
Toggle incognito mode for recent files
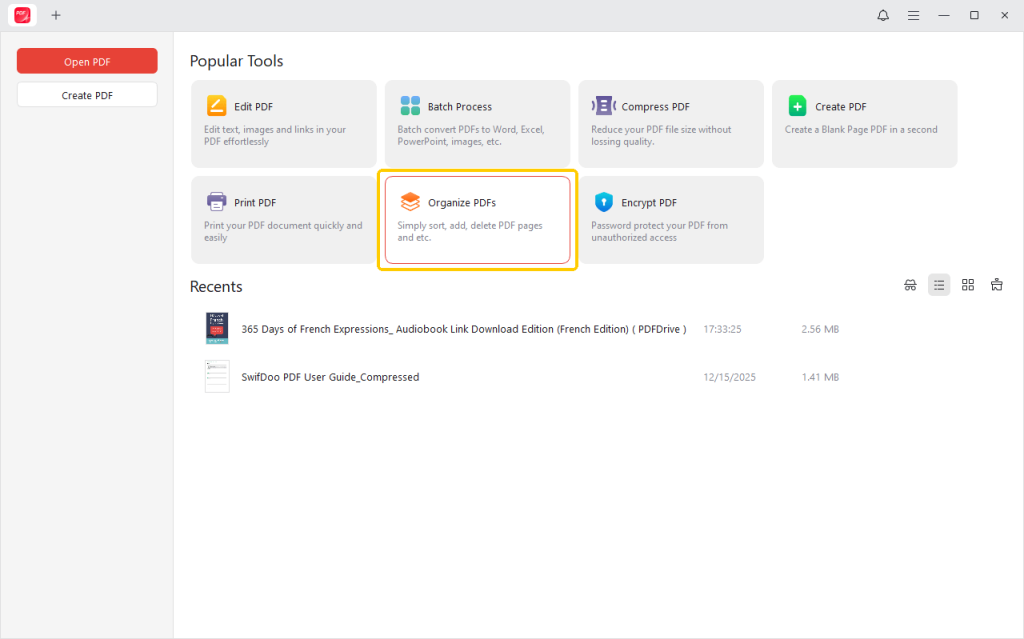(910, 285)
